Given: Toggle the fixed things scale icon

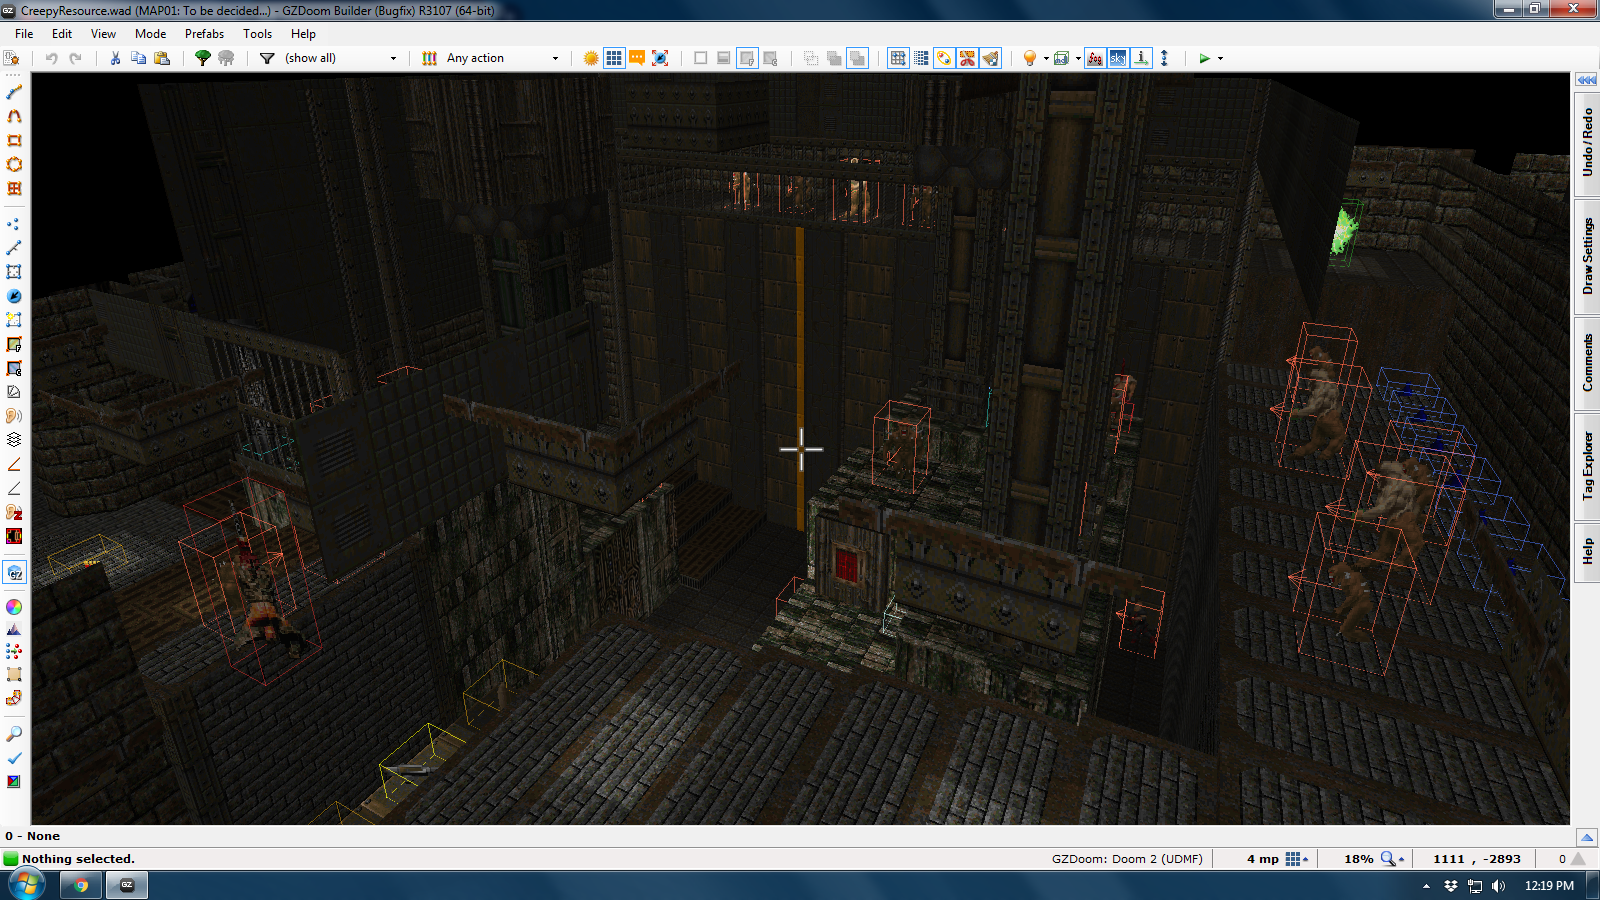Looking at the screenshot, I should pos(660,58).
